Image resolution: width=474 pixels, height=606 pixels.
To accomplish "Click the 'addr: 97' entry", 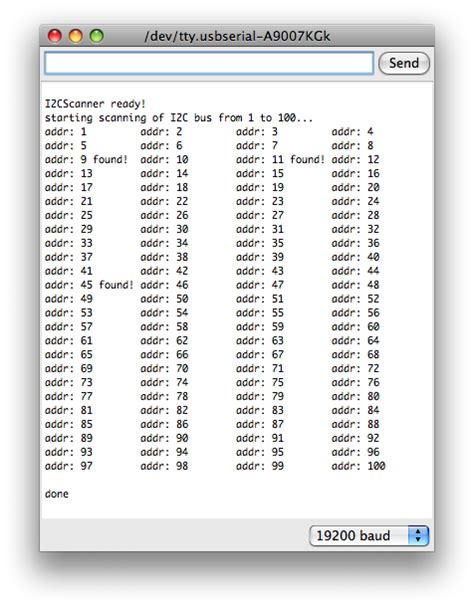I will coord(69,466).
